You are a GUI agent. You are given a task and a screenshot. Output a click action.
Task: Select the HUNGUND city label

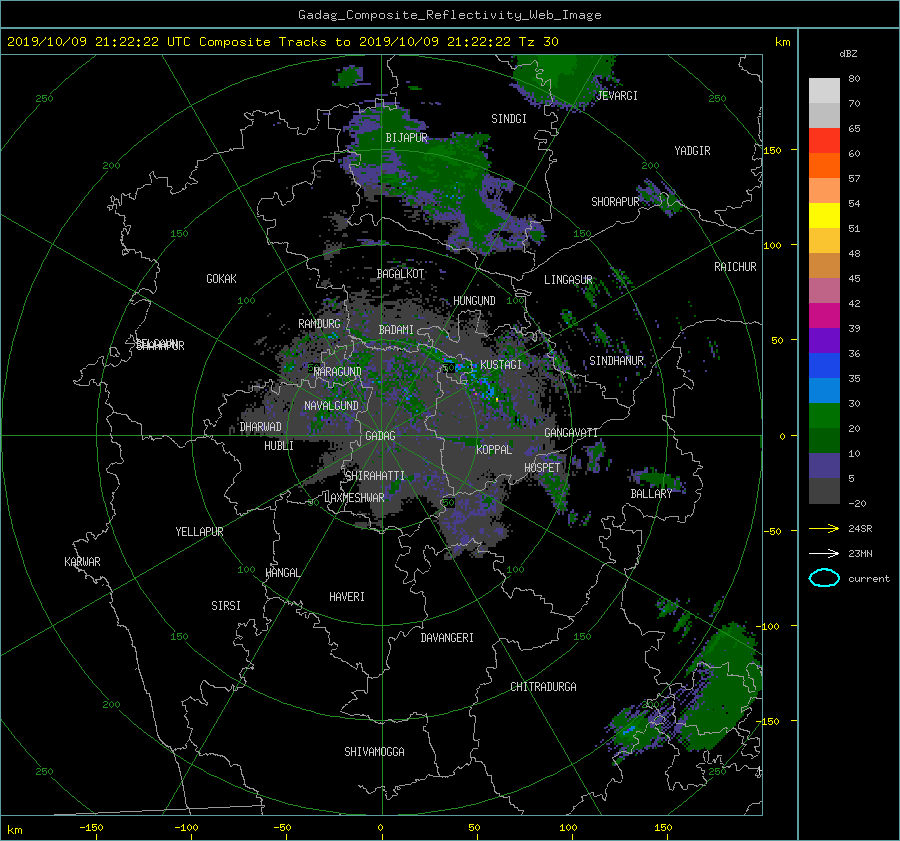[x=474, y=301]
